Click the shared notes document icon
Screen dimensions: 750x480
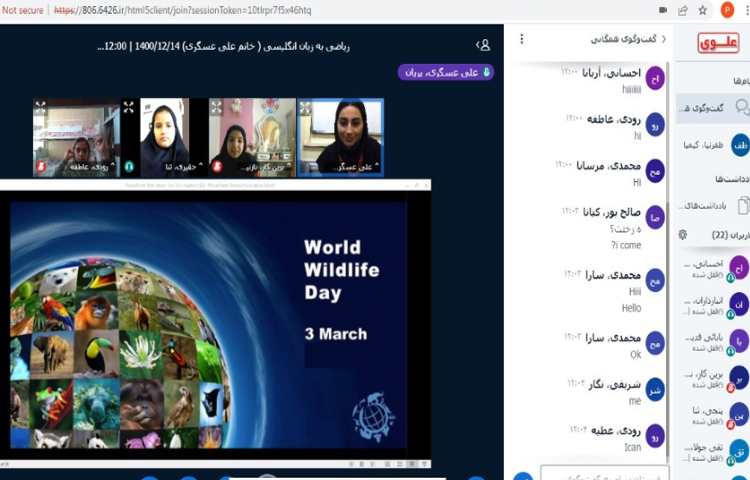(742, 205)
